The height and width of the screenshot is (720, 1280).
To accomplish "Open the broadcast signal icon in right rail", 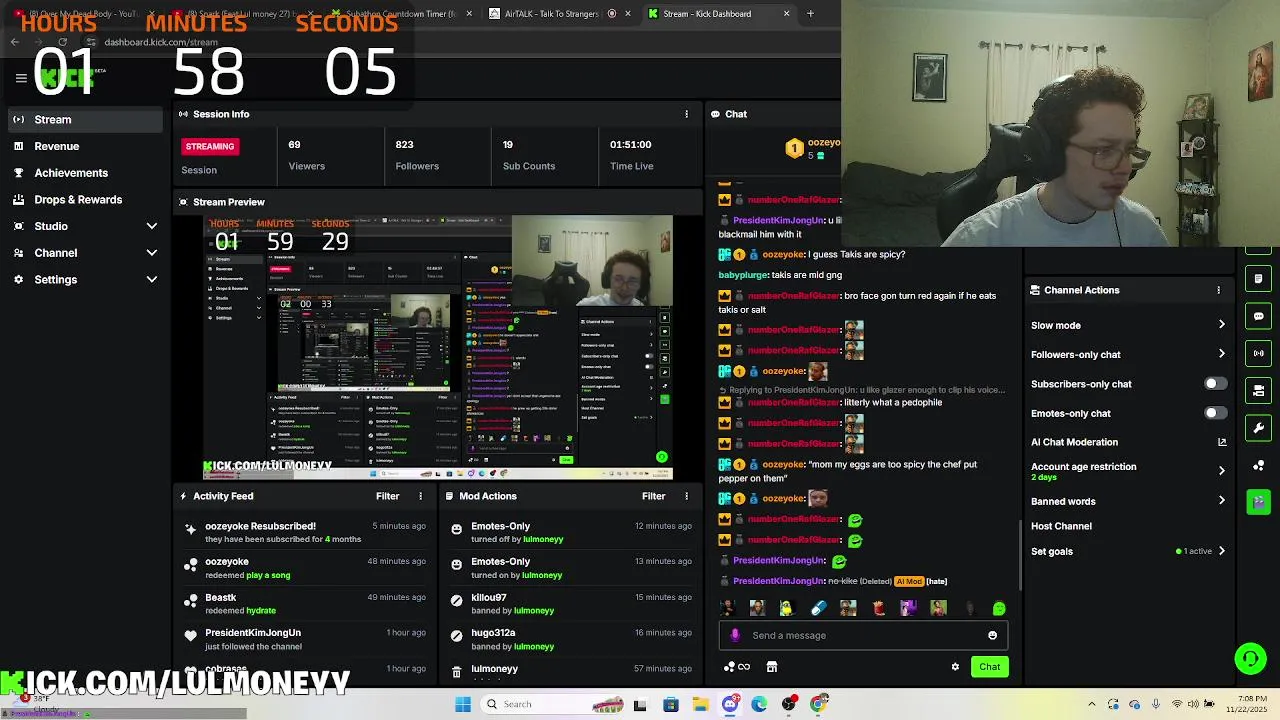I will coord(1259,353).
